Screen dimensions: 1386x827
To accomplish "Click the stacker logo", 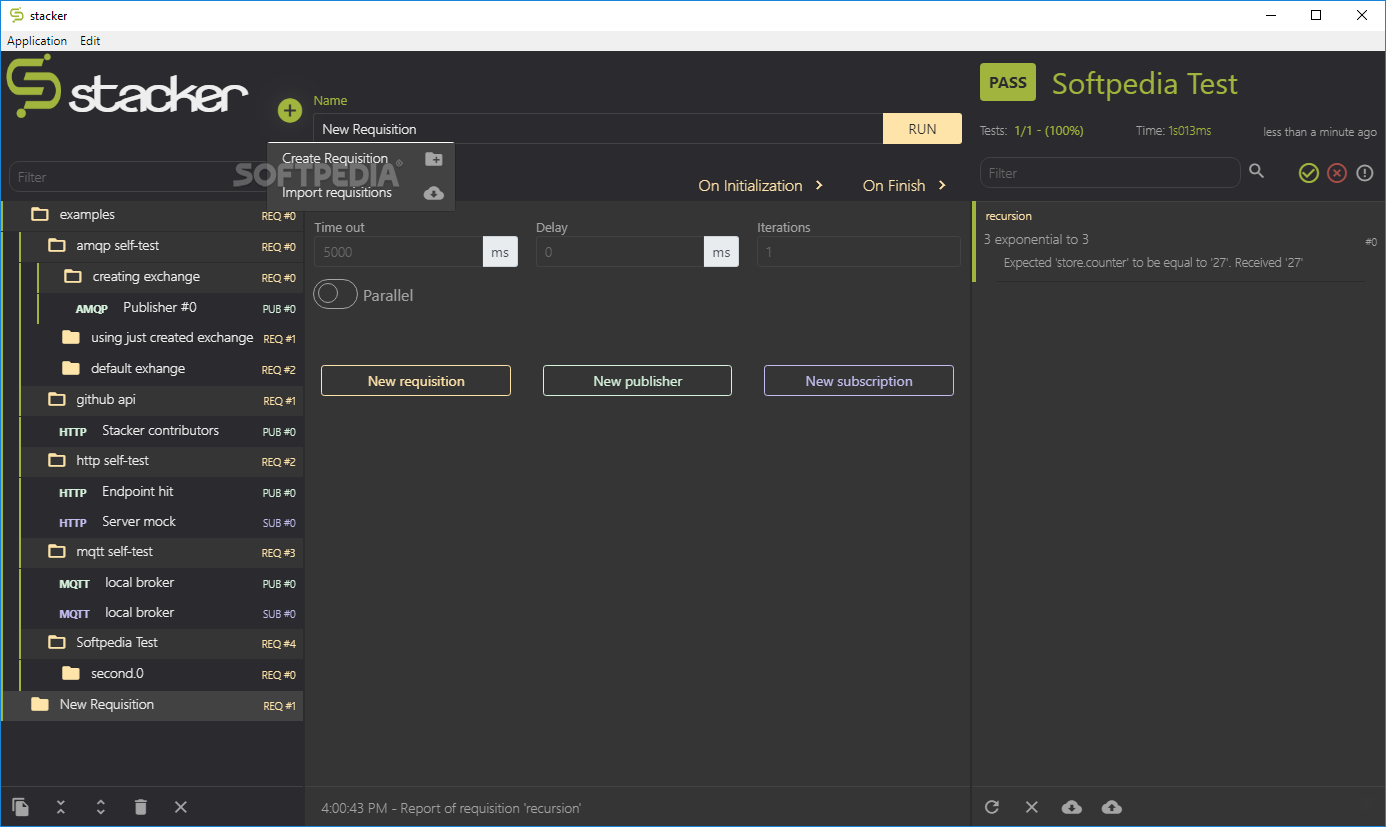I will [128, 87].
